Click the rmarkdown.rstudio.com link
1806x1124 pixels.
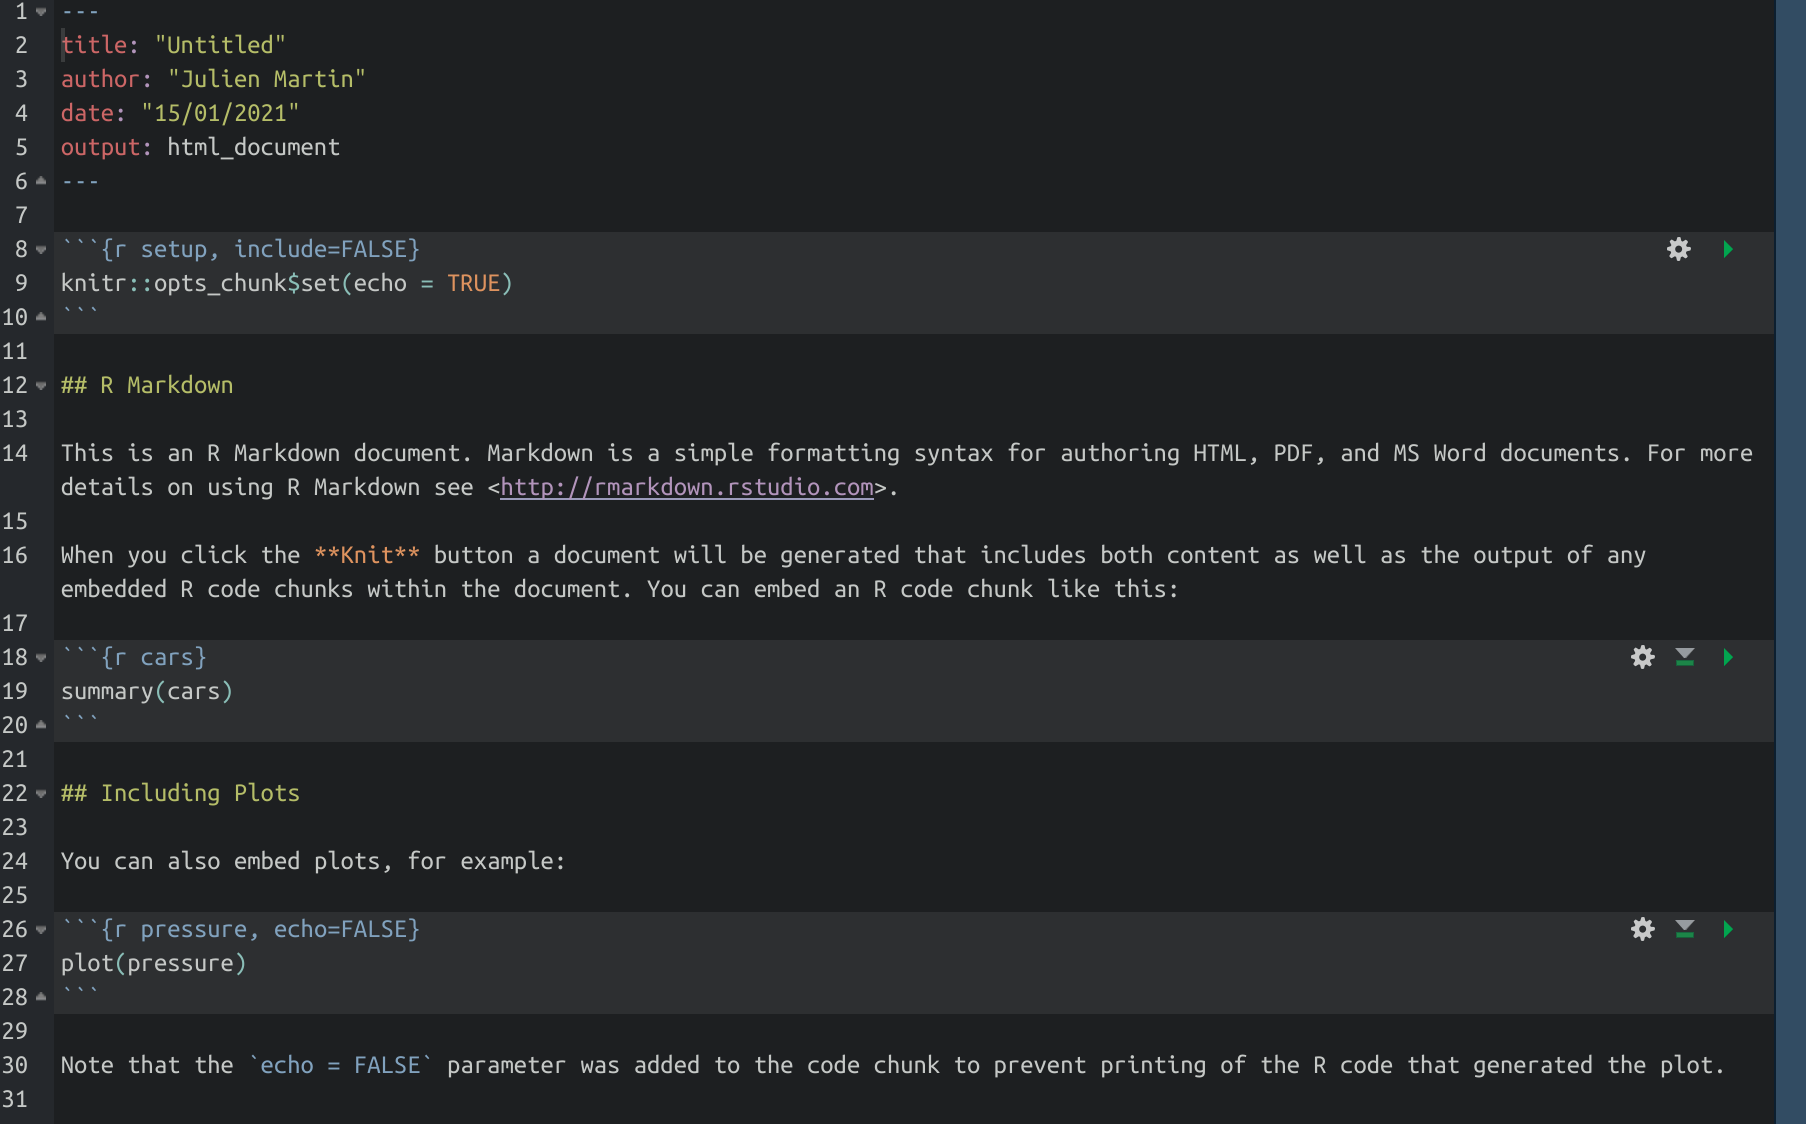click(x=686, y=487)
